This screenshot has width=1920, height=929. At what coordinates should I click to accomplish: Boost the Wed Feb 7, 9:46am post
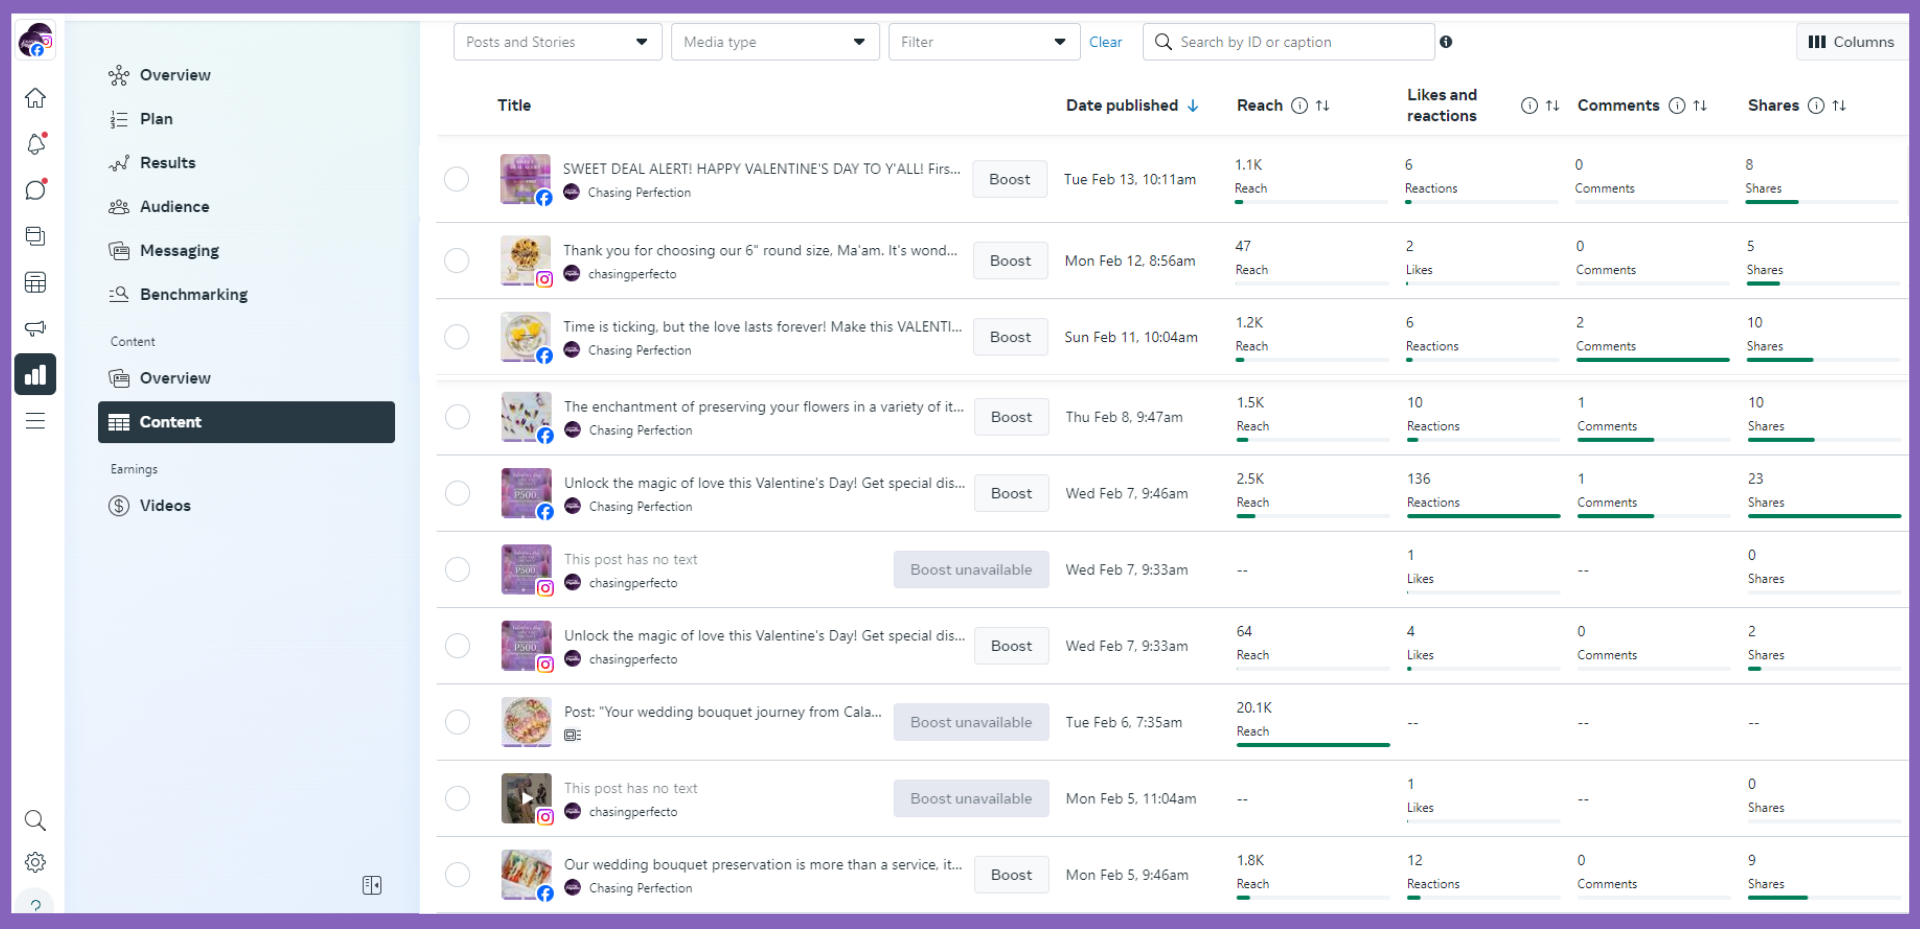[x=1011, y=493]
